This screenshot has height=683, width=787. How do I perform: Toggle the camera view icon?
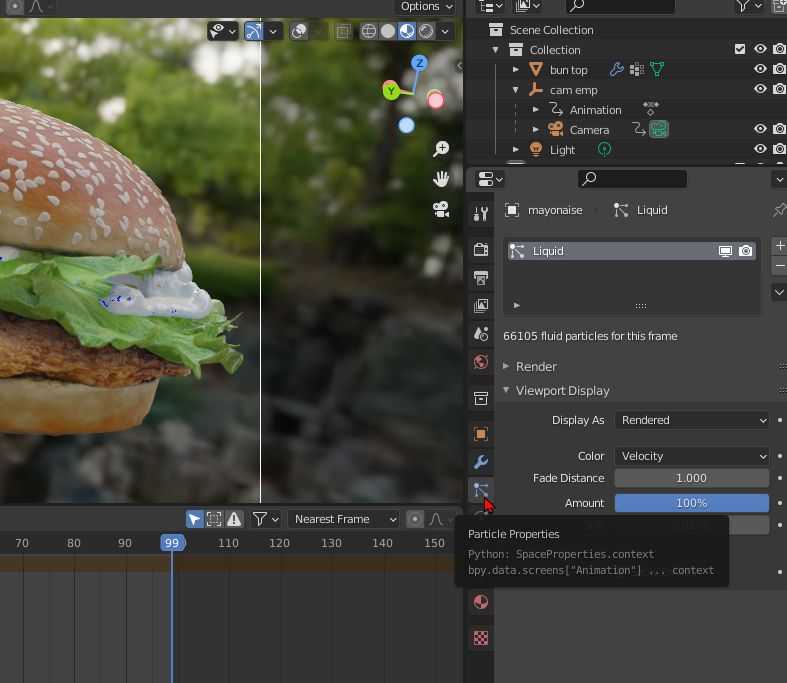441,209
